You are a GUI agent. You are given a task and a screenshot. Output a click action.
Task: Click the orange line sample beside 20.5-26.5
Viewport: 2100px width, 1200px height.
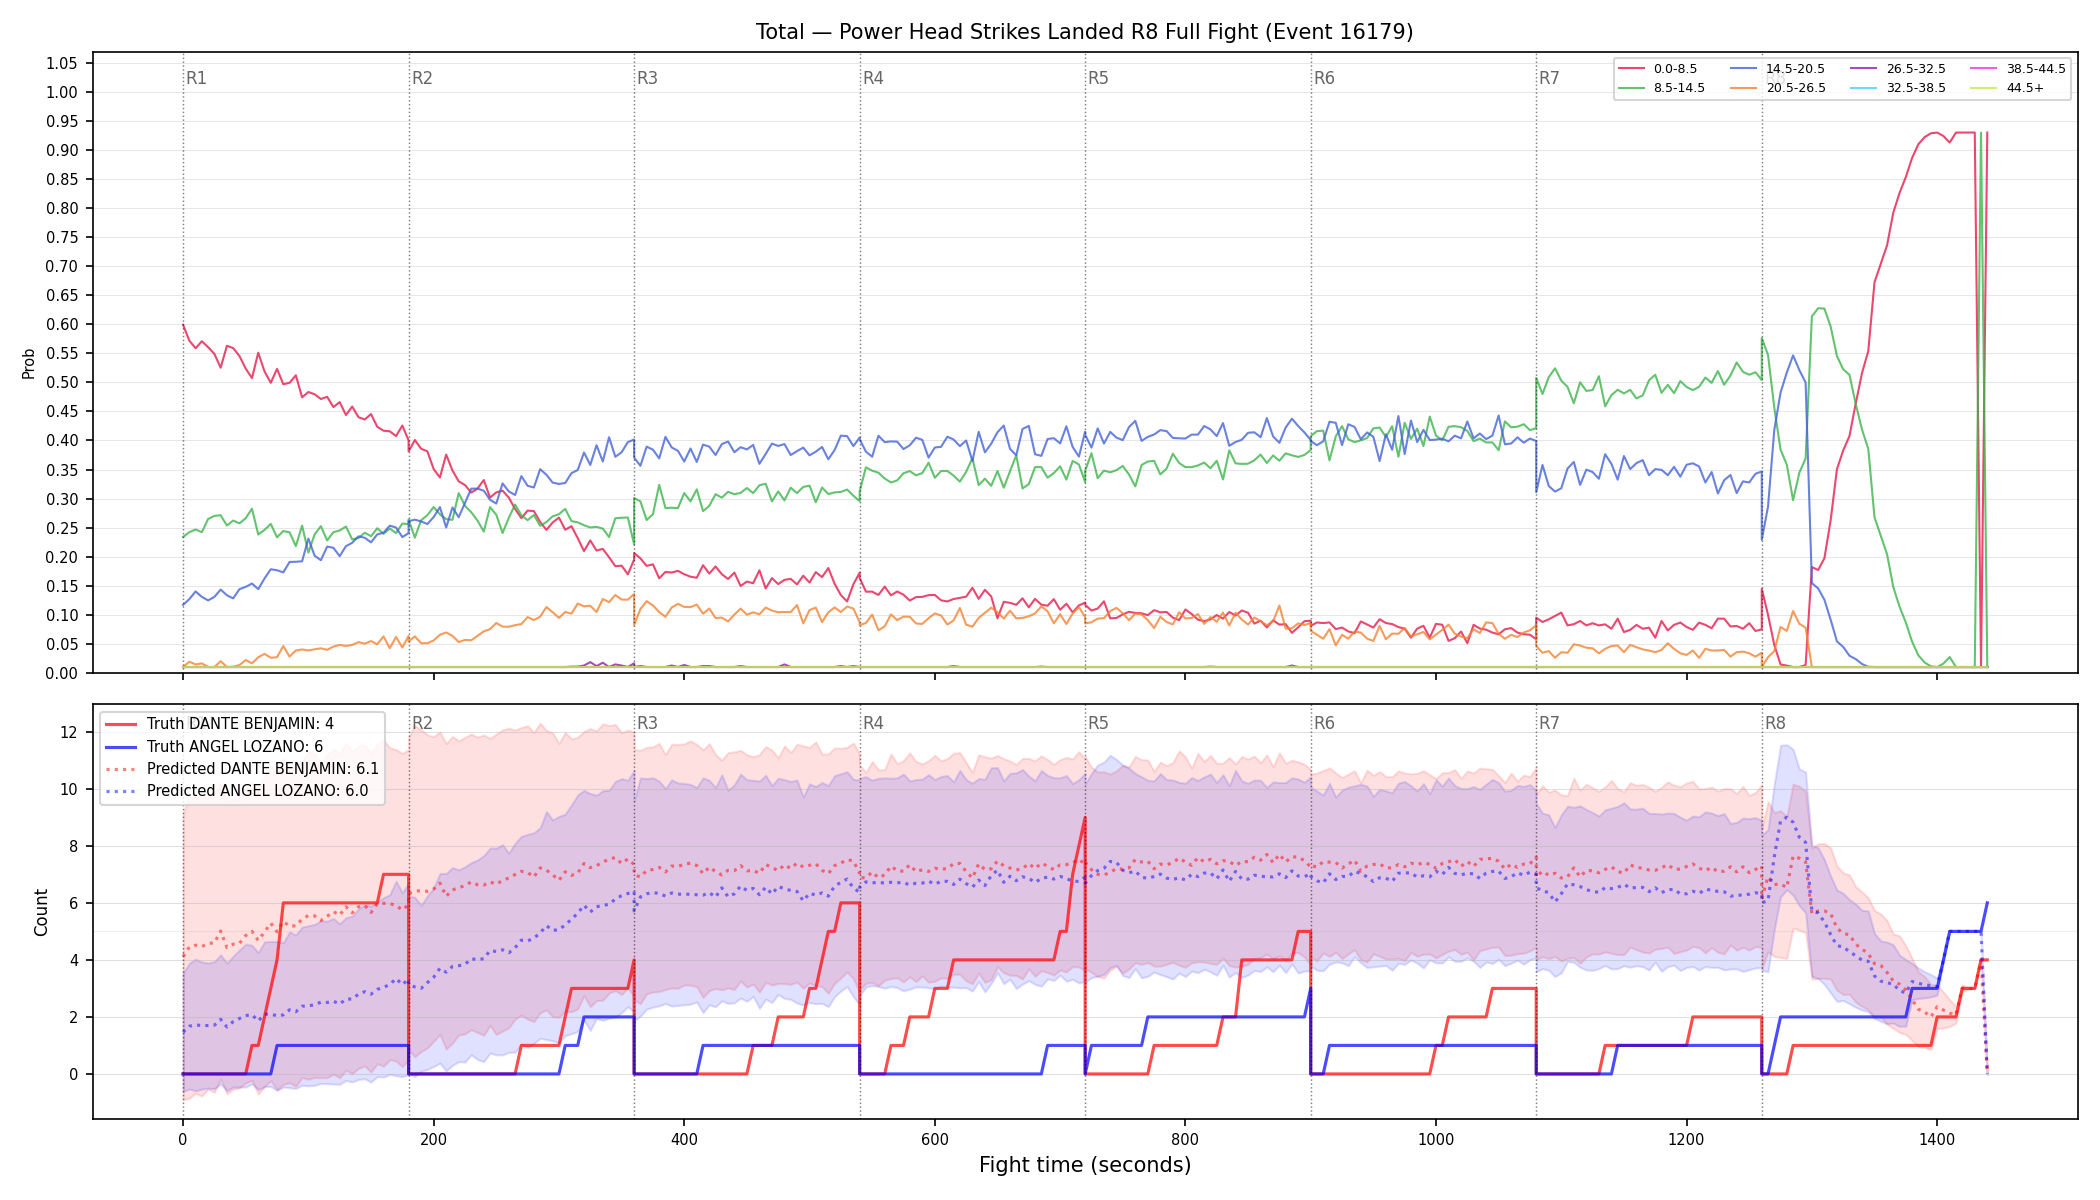tap(1744, 88)
